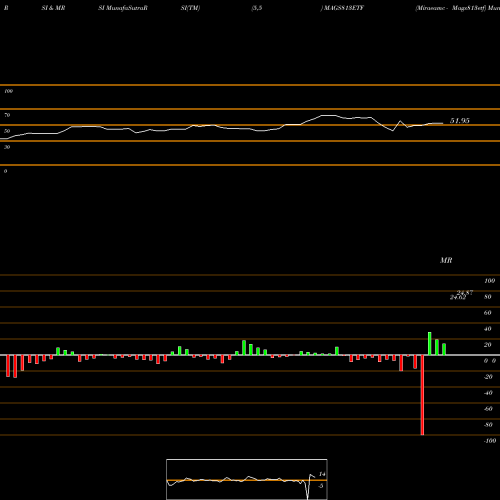Click the MR panel title label
500x500 pixels.
446,260
